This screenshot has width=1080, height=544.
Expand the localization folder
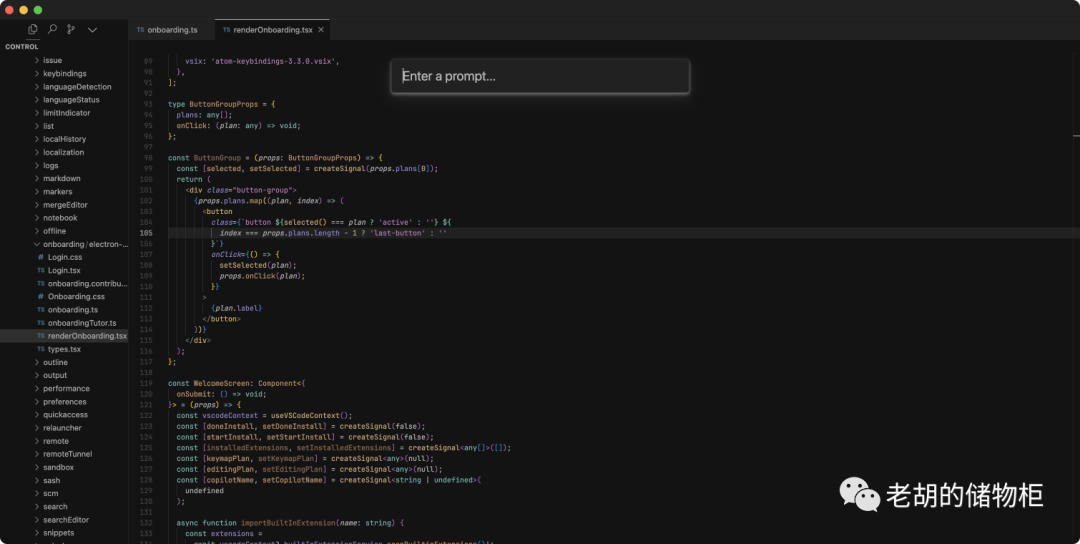point(64,152)
